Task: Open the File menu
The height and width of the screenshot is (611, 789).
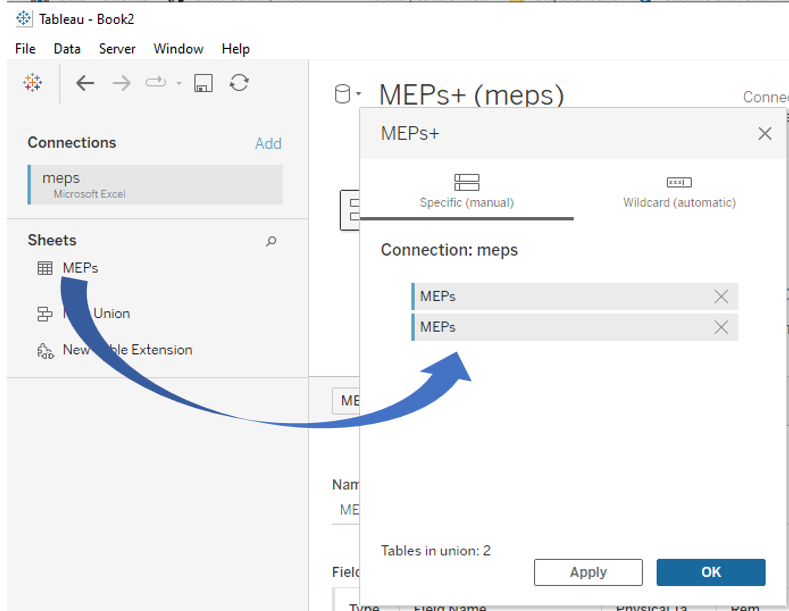Action: click(x=25, y=49)
